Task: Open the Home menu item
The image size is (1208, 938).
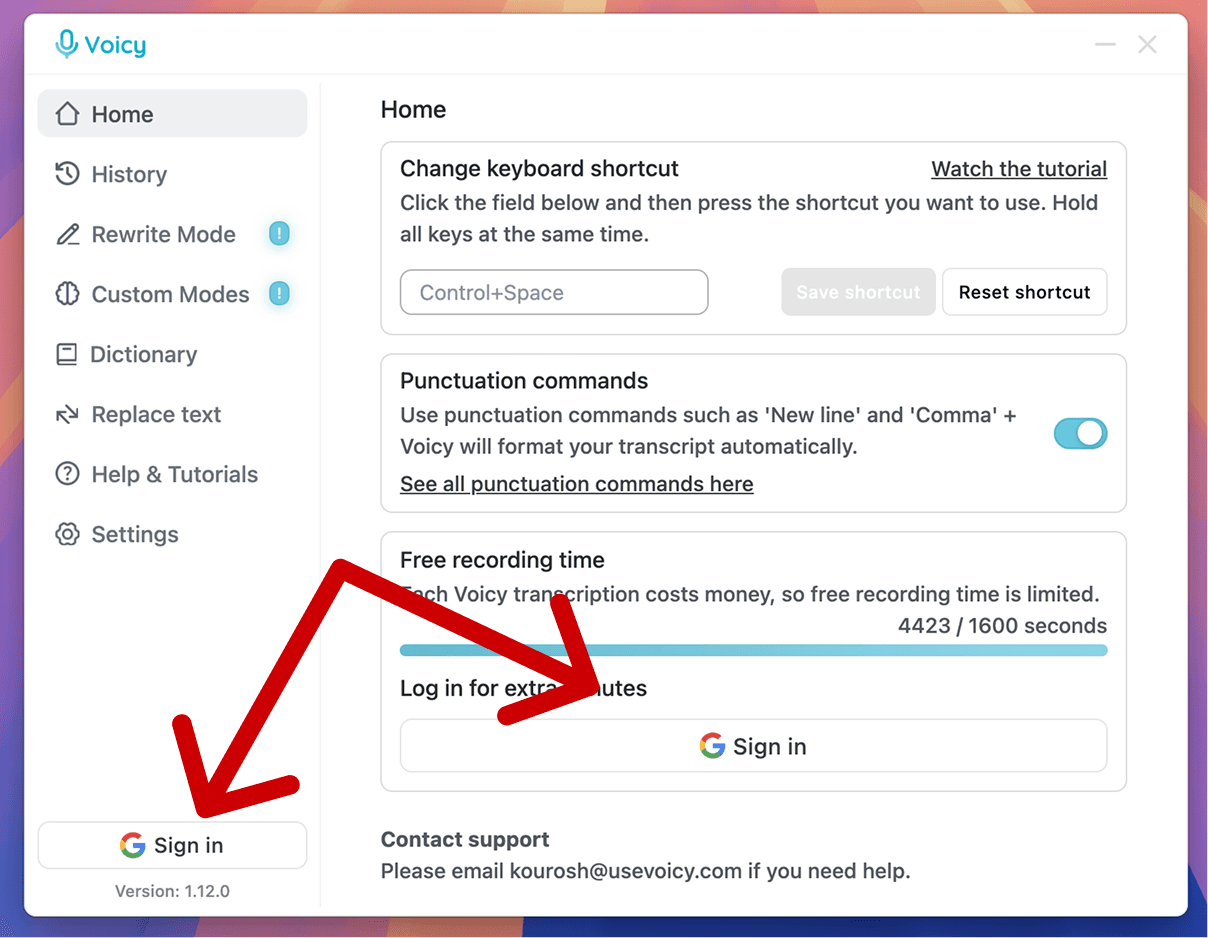Action: click(172, 114)
